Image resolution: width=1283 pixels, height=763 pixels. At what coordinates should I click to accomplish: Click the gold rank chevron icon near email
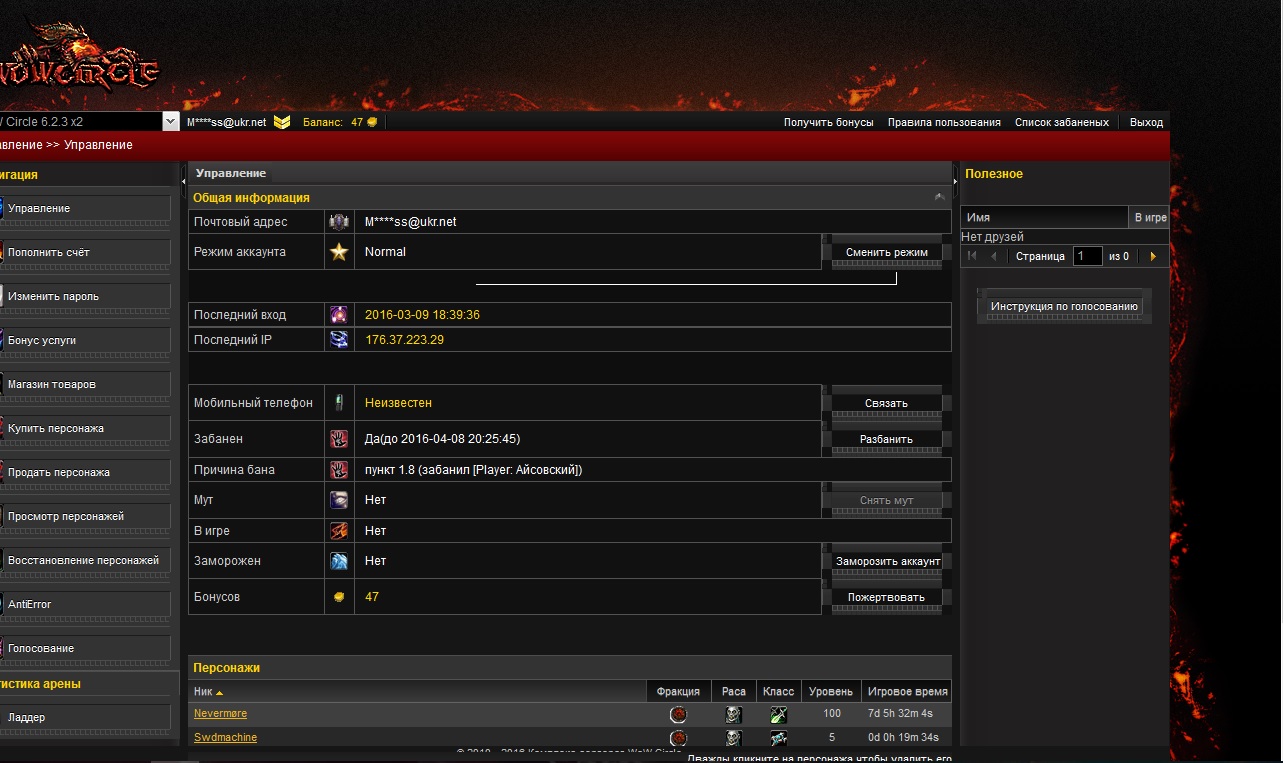(282, 122)
